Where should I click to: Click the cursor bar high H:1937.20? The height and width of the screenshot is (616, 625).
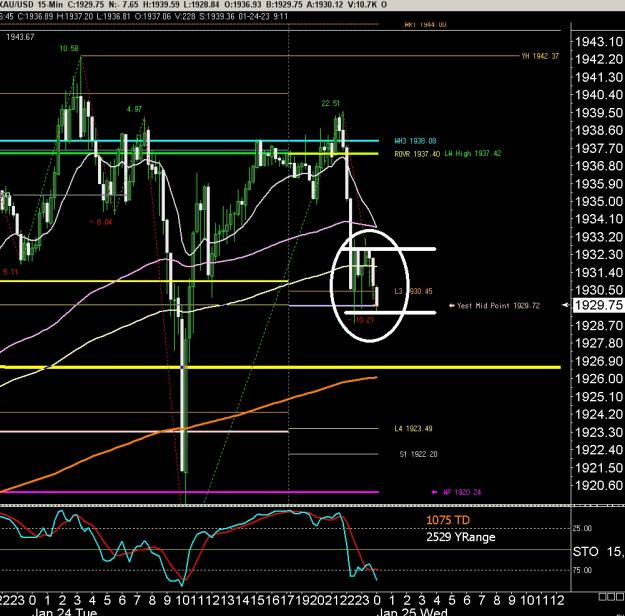(x=74, y=16)
